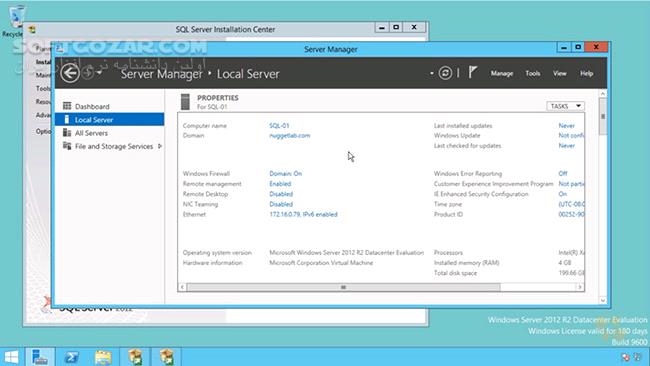650x366 pixels.
Task: Click the Dashboard grid icon
Action: point(67,106)
